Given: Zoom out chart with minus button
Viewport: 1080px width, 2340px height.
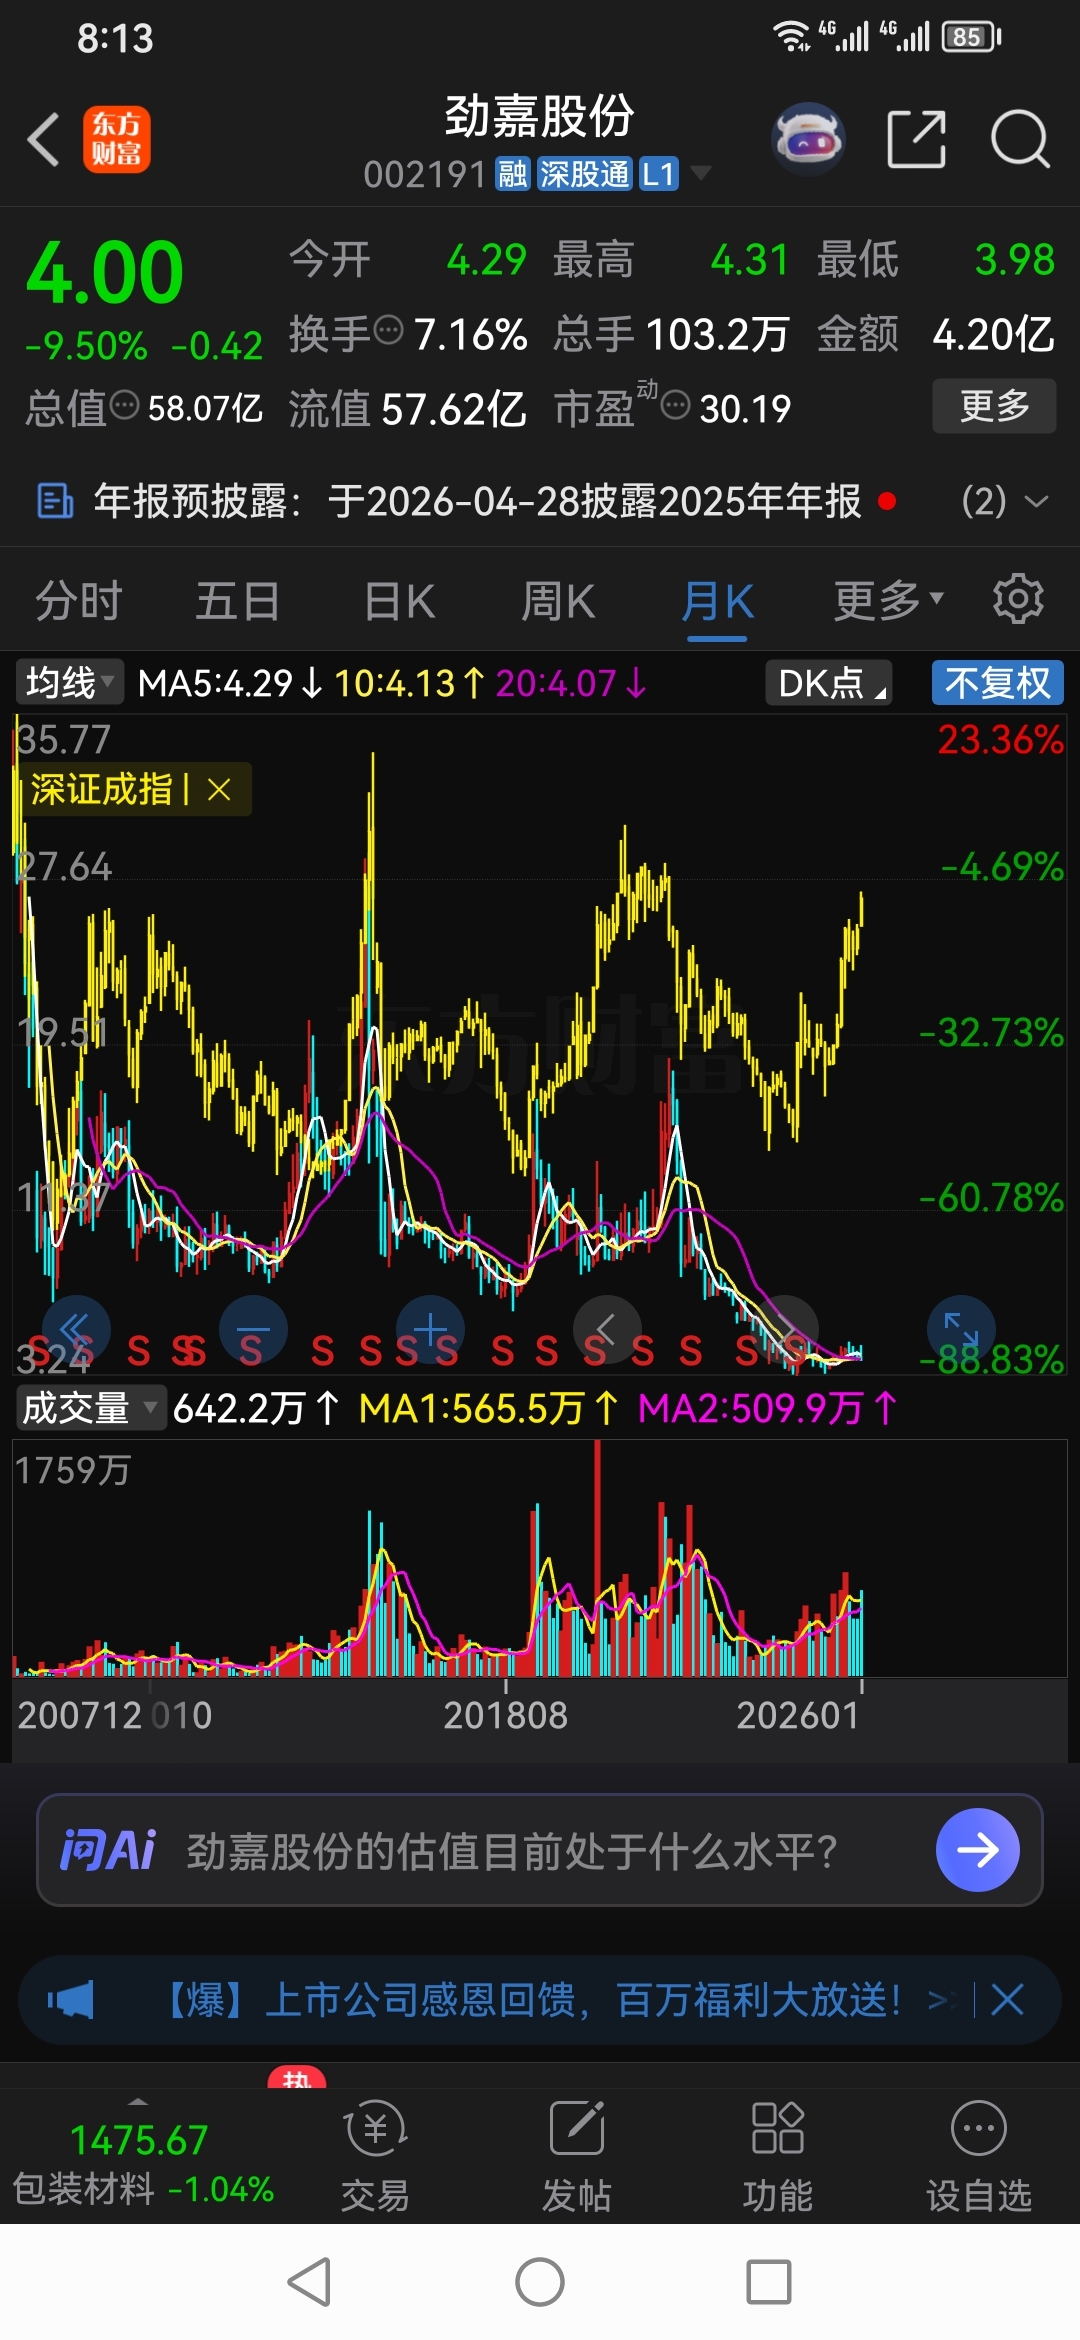Looking at the screenshot, I should click(x=253, y=1329).
